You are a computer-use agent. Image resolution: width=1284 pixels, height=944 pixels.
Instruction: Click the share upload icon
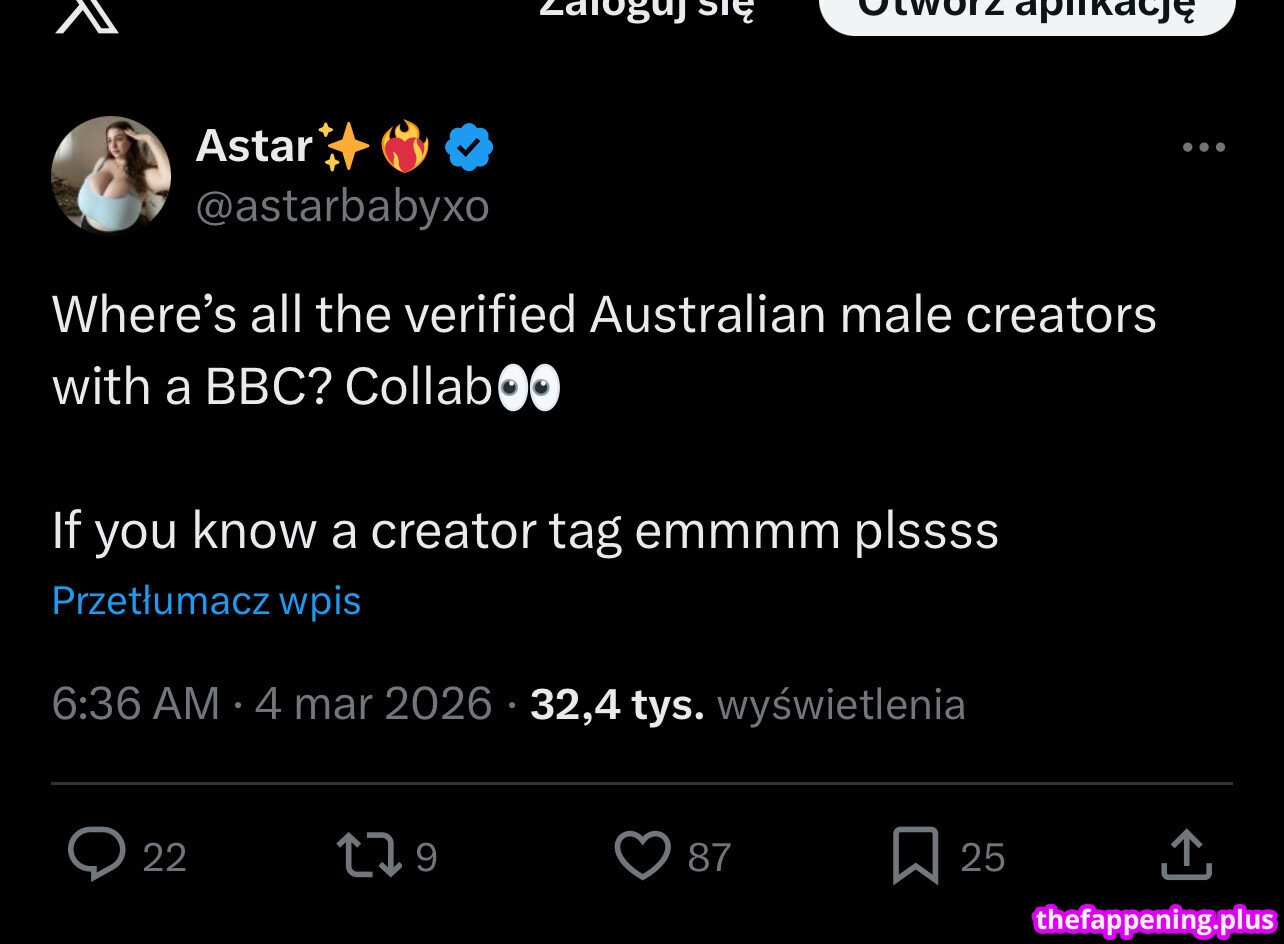point(1186,856)
